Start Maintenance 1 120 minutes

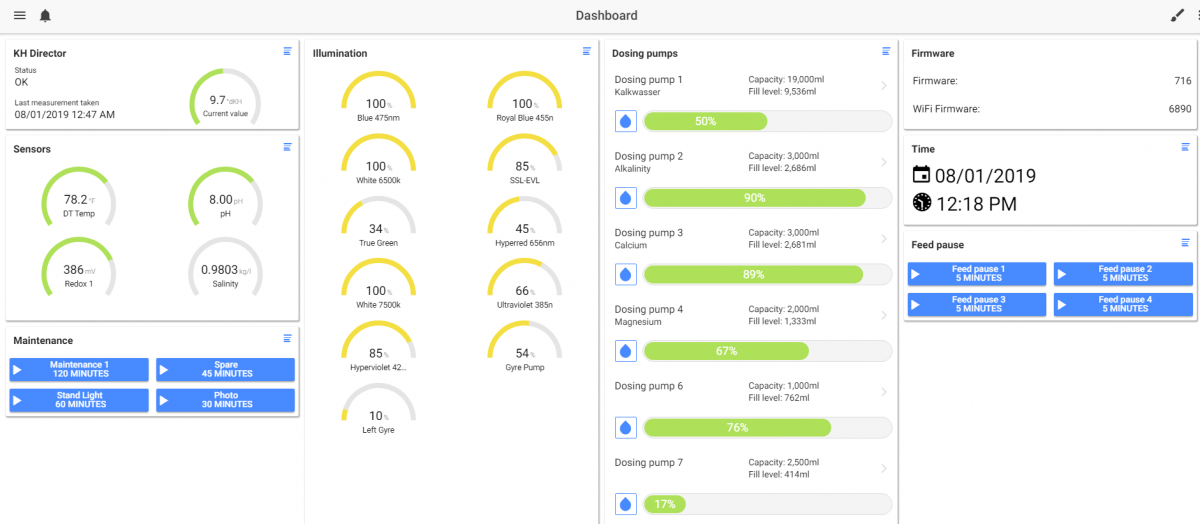79,370
